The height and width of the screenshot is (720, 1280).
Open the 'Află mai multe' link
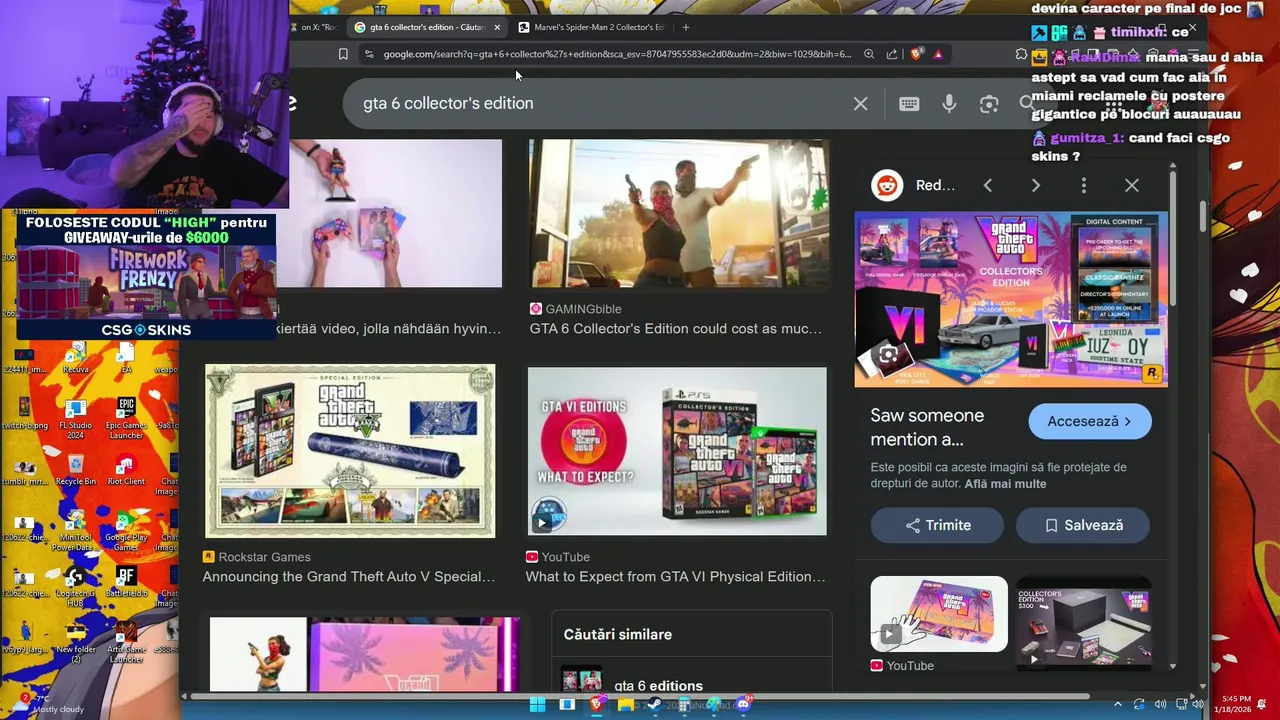click(1005, 484)
